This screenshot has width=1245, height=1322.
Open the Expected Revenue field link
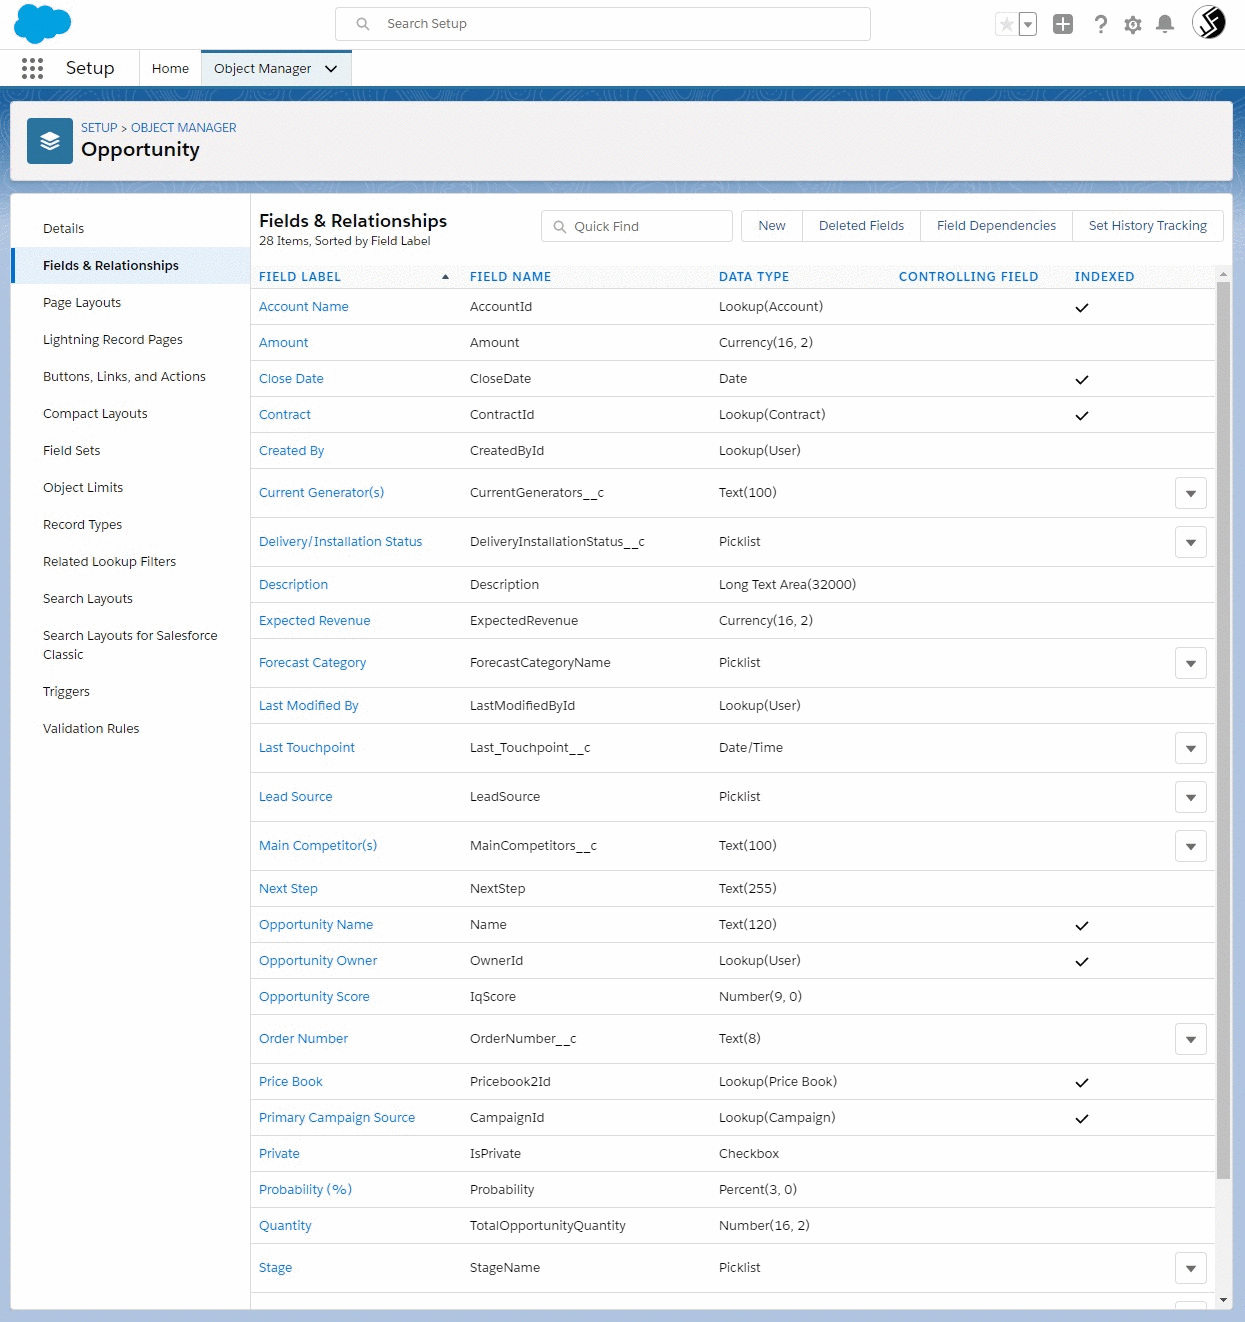(x=315, y=621)
